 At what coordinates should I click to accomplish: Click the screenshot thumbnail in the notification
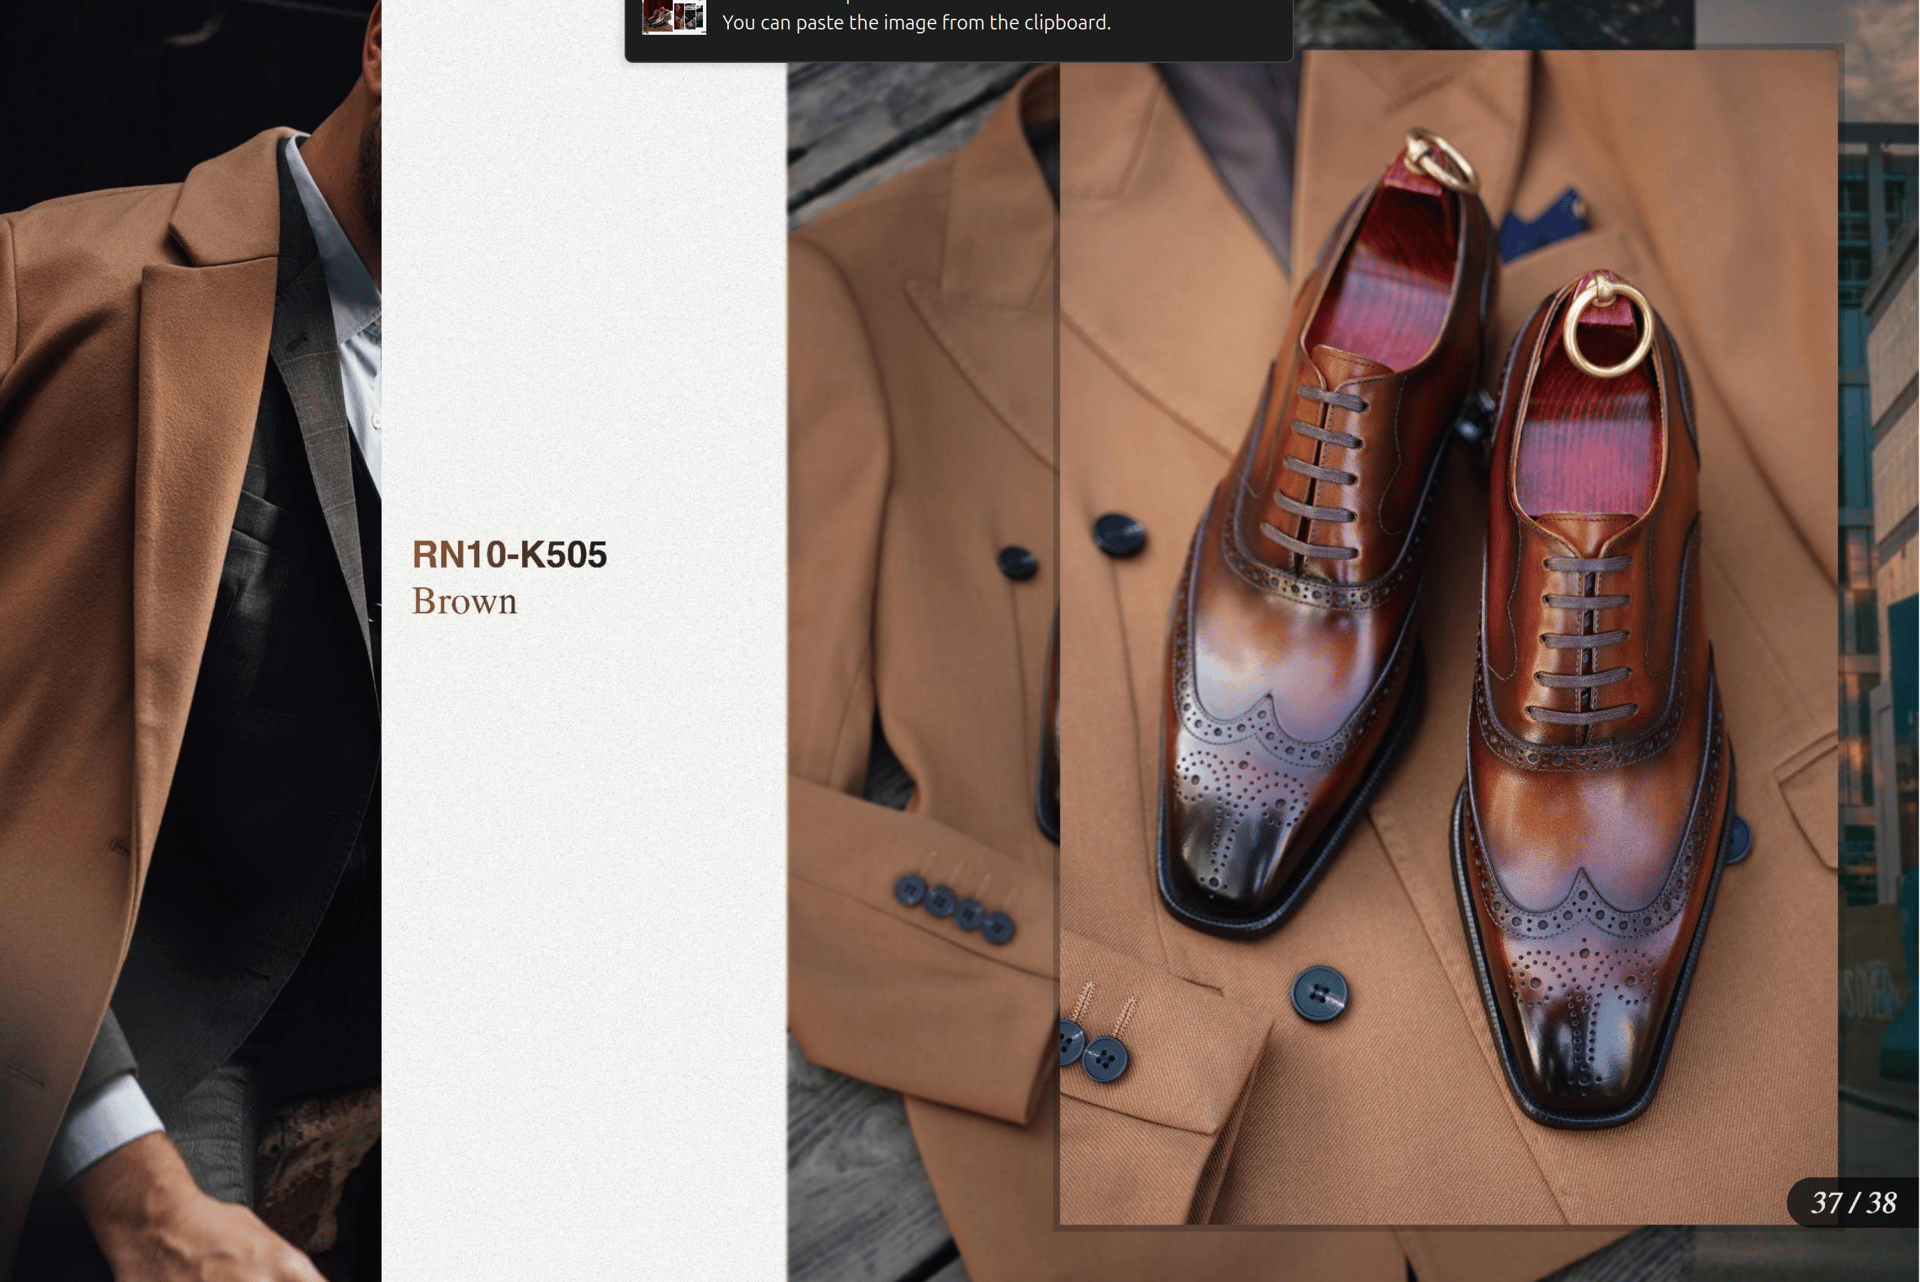point(673,16)
